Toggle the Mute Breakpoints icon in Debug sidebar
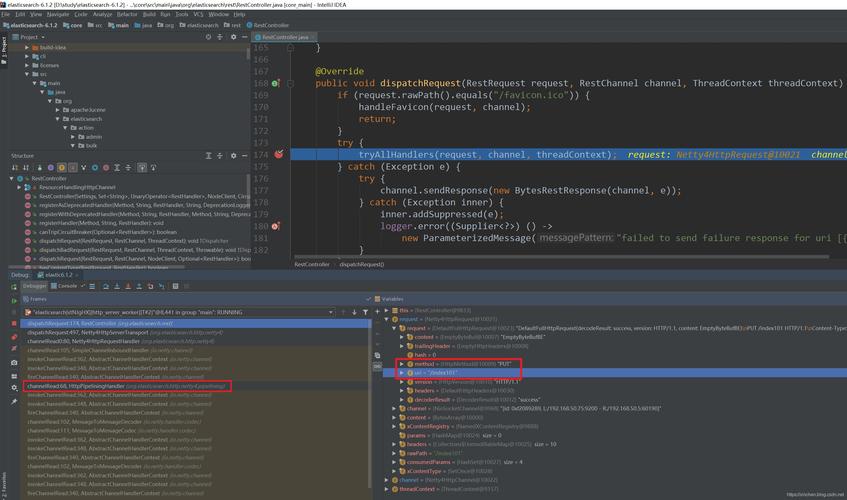This screenshot has width=847, height=500. tap(14, 348)
